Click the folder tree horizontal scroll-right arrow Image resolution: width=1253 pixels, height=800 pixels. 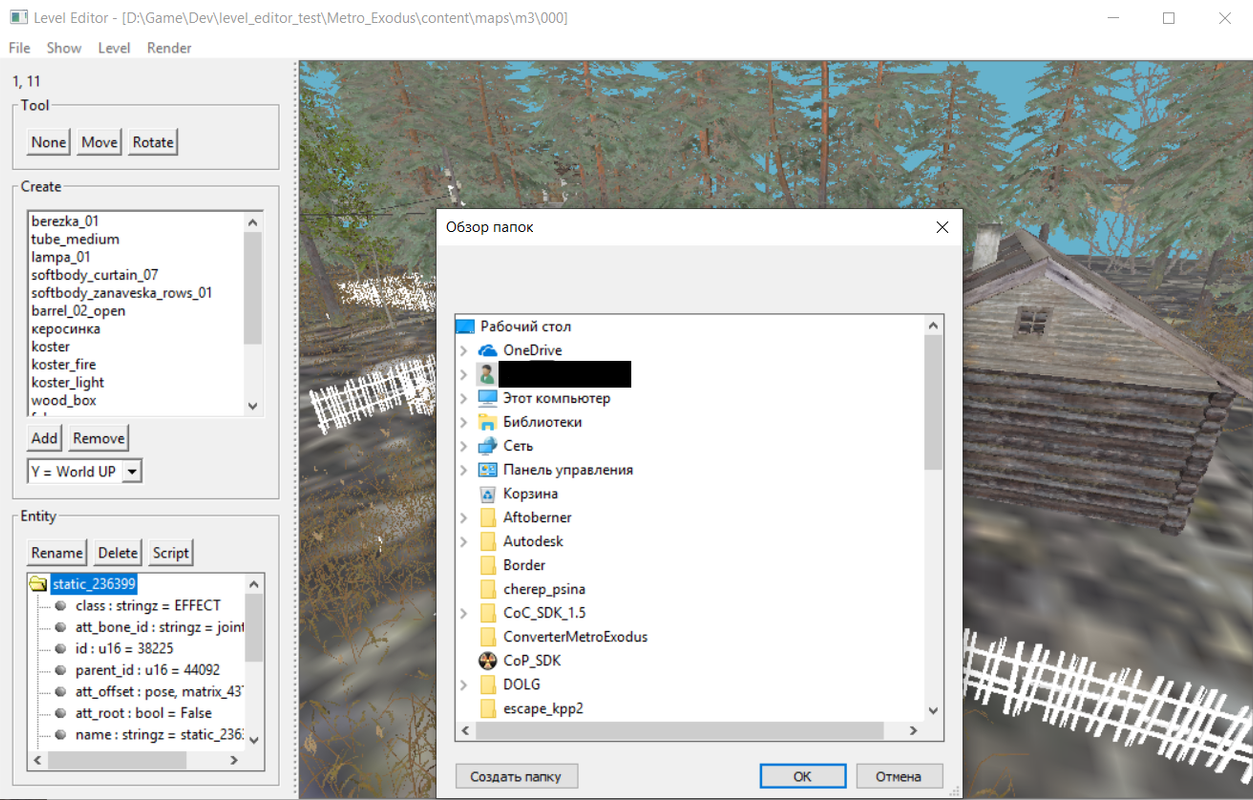pyautogui.click(x=916, y=732)
